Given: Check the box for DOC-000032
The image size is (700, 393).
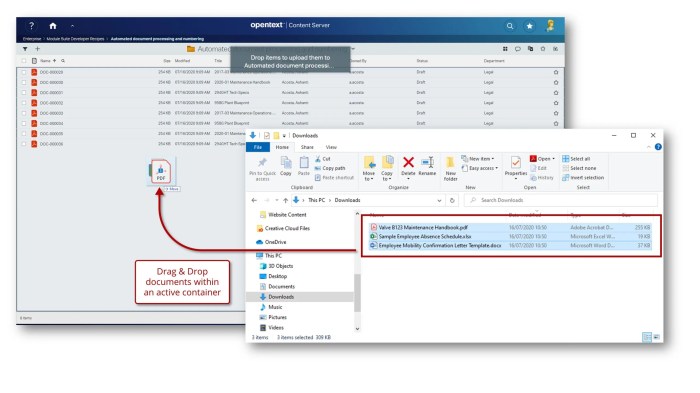Looking at the screenshot, I should coord(24,103).
